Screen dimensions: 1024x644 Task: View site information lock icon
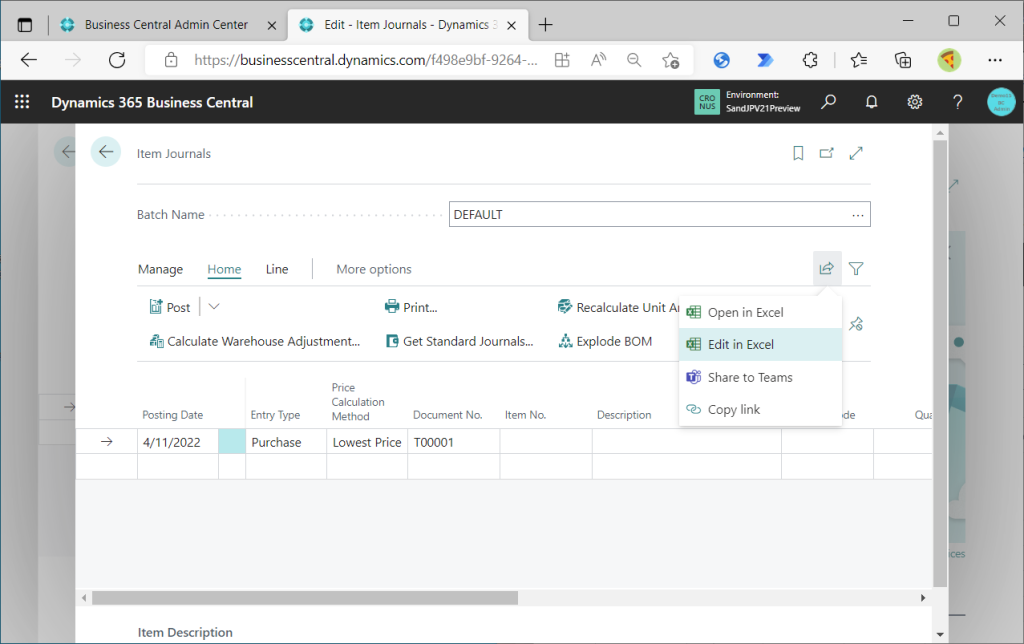pyautogui.click(x=171, y=60)
